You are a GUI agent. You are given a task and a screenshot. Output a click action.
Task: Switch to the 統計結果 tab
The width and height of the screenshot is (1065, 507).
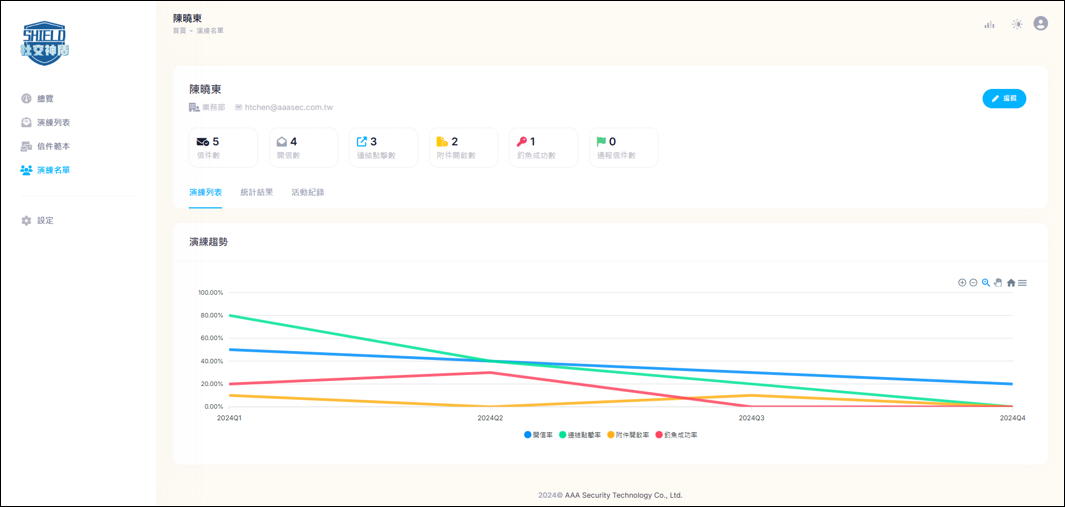[x=257, y=192]
